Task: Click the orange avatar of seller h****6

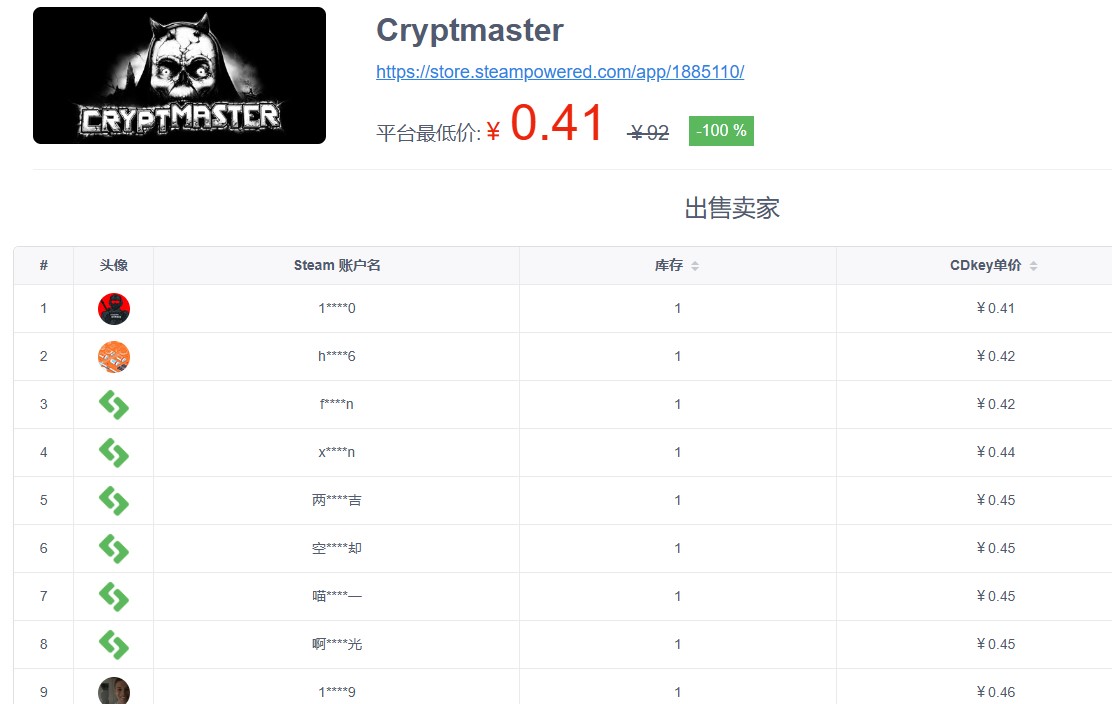Action: click(114, 357)
